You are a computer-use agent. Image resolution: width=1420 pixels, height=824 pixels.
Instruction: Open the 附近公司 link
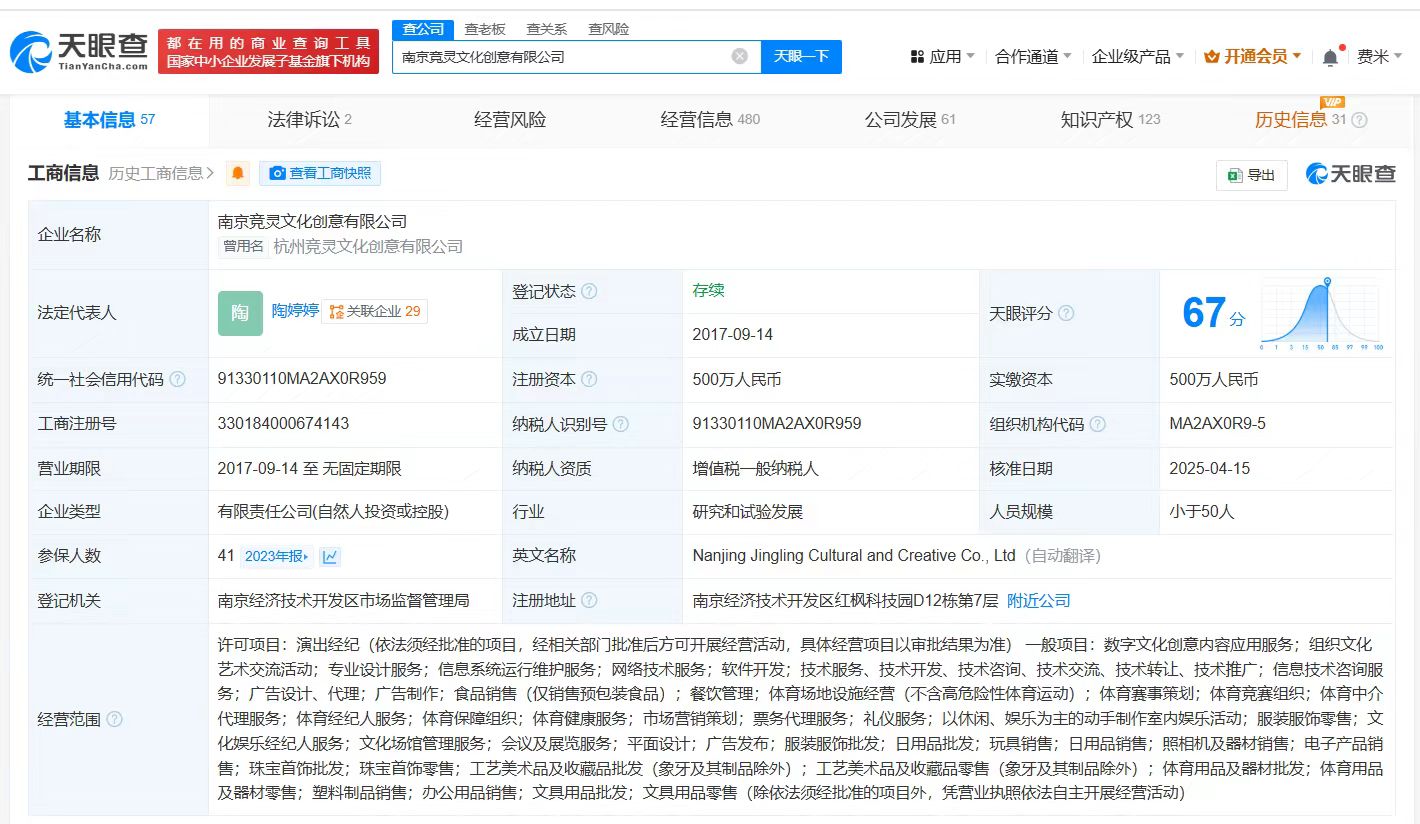1038,600
